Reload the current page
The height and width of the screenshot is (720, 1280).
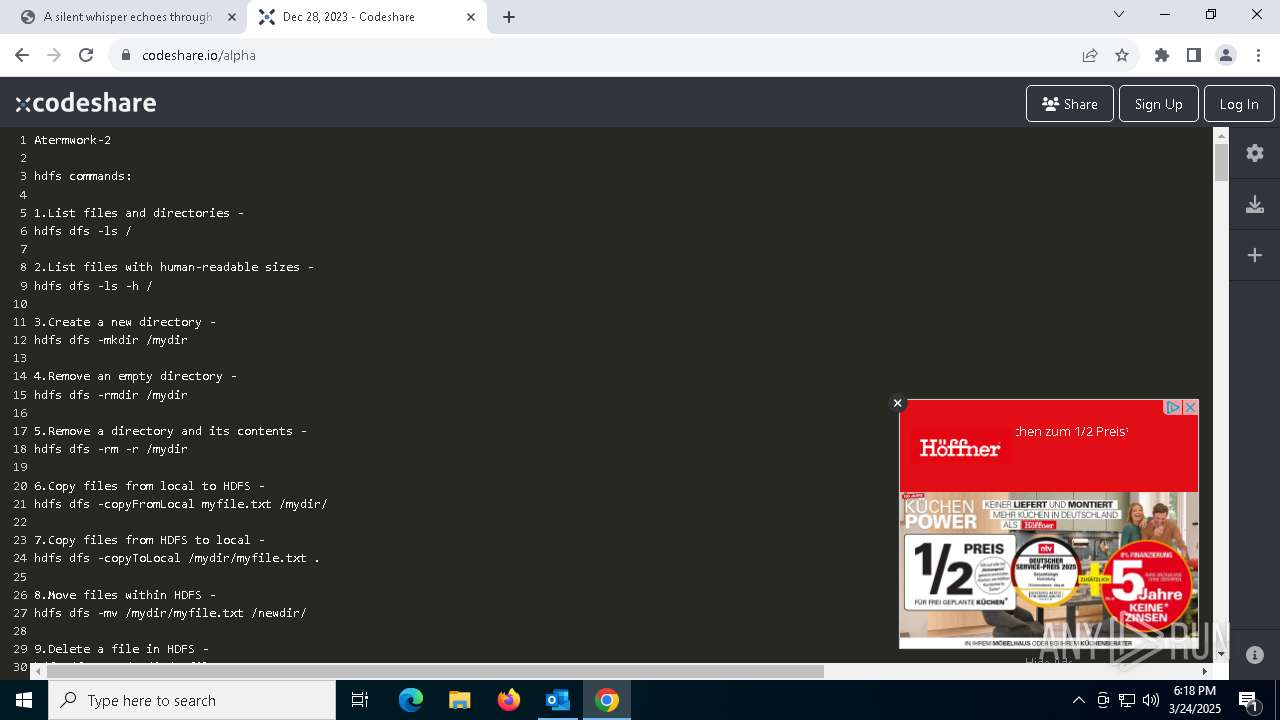coord(86,55)
